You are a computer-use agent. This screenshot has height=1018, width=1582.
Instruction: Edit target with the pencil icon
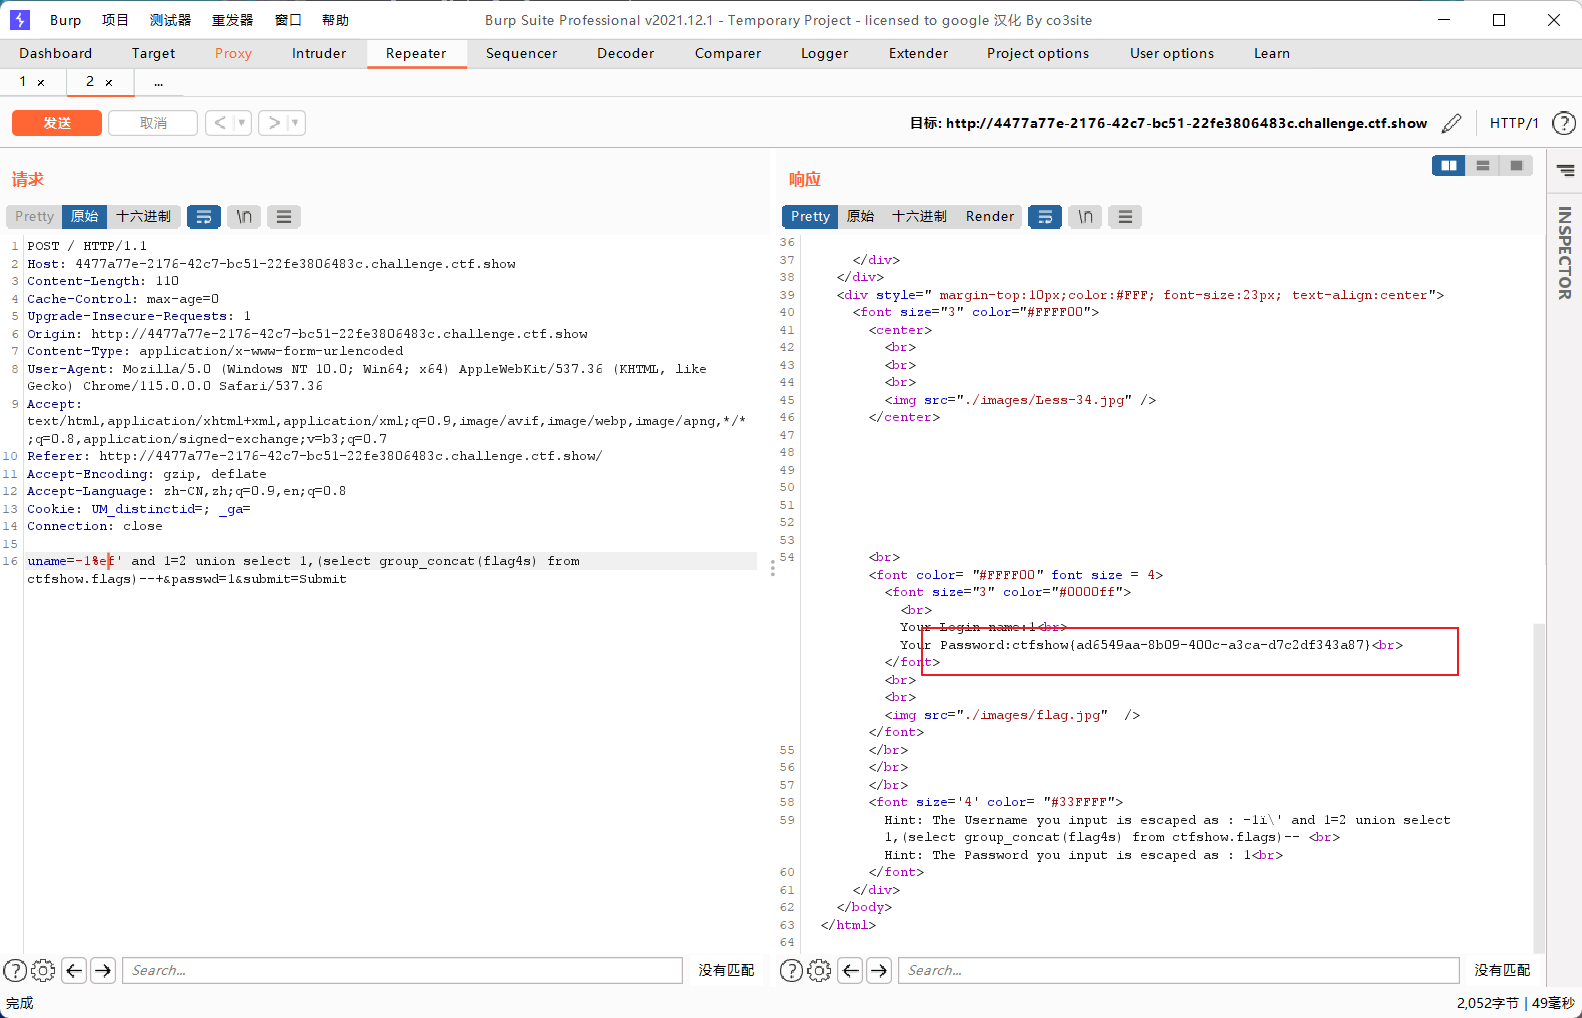click(x=1452, y=123)
